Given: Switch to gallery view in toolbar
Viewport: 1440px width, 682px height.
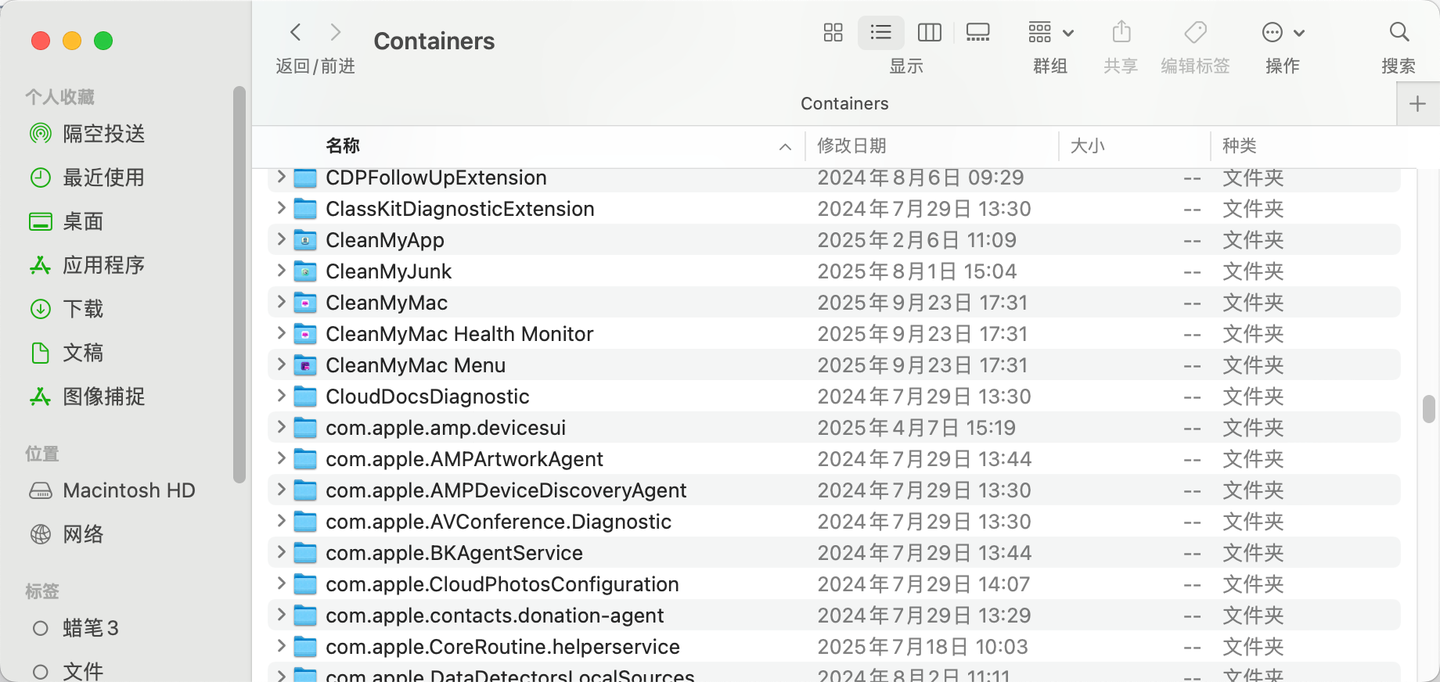Looking at the screenshot, I should point(978,33).
